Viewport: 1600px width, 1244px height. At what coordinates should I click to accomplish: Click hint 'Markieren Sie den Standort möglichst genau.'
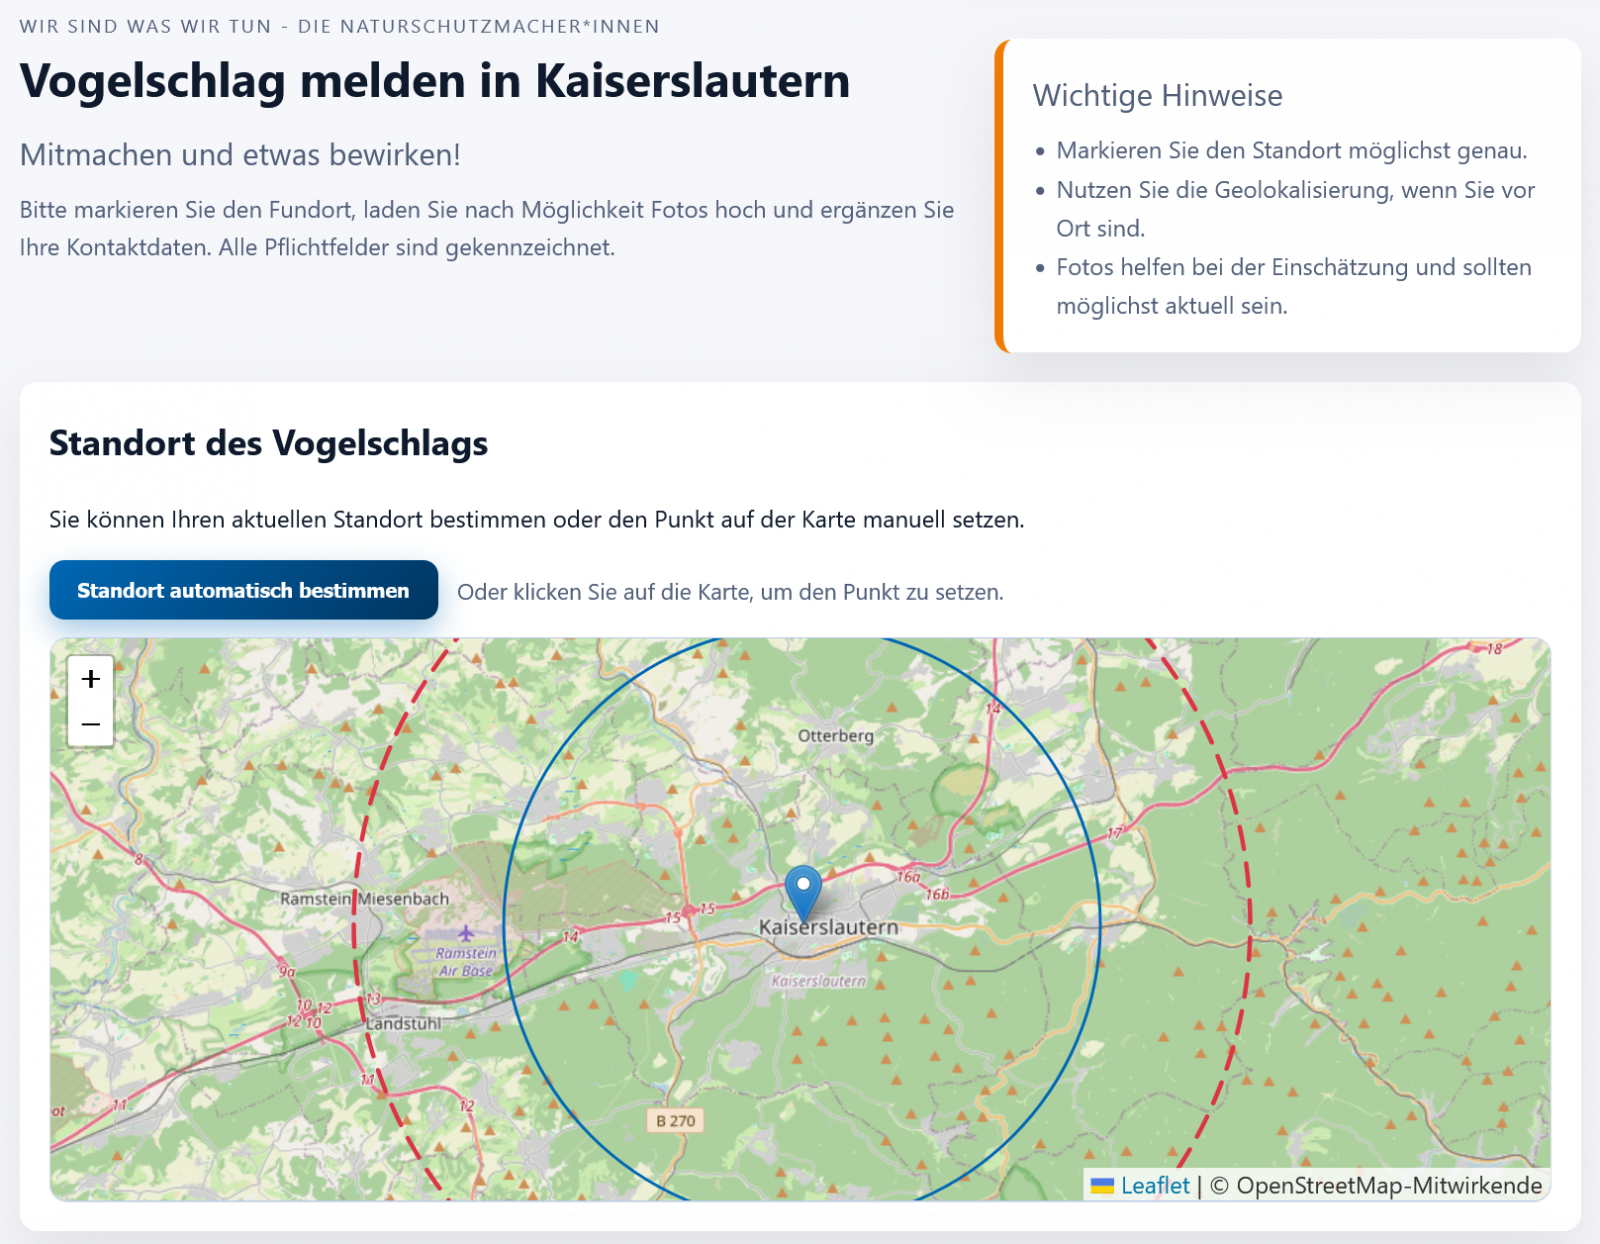coord(1292,151)
